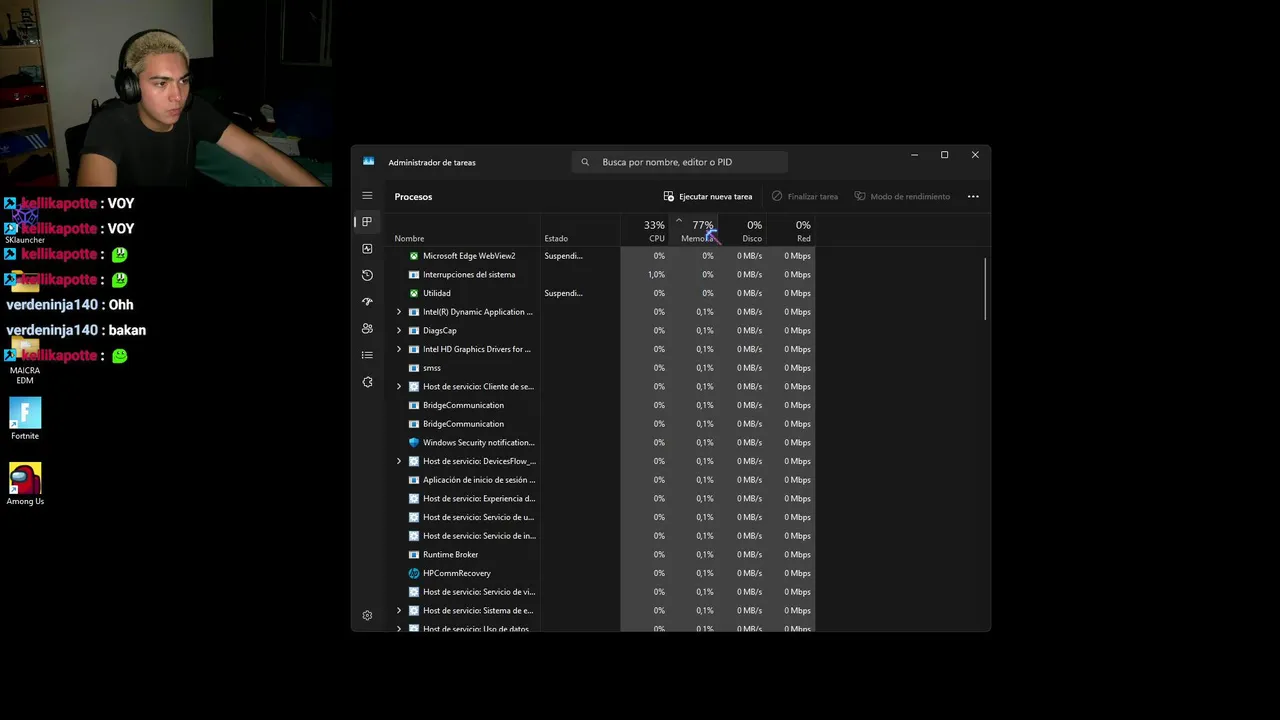The image size is (1280, 720).
Task: Click Suspendi... status of Utilidad
Action: (563, 293)
